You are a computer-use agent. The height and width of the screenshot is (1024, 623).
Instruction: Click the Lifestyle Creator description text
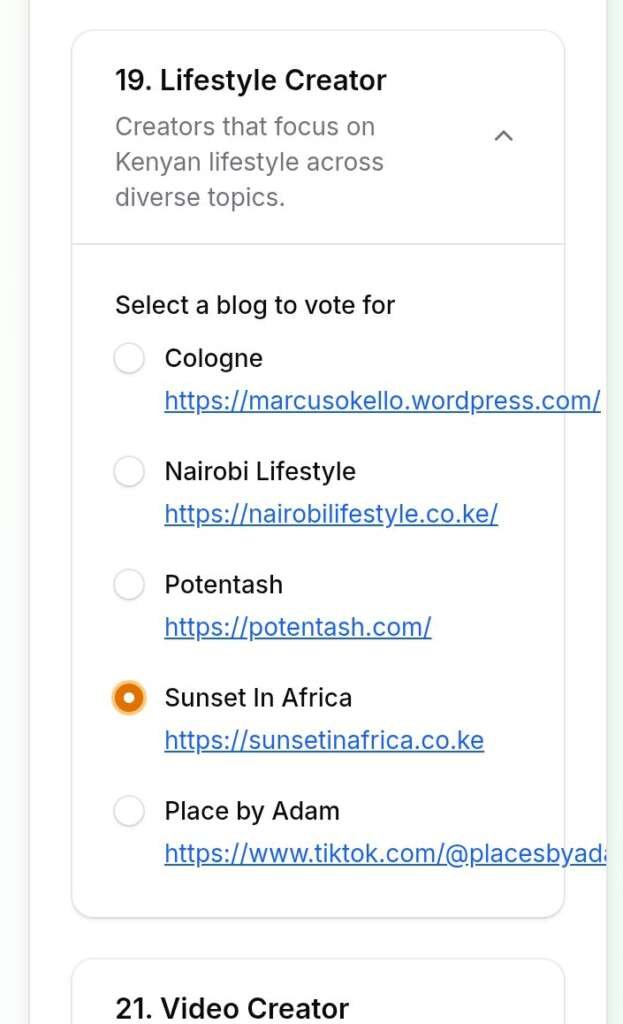(249, 162)
